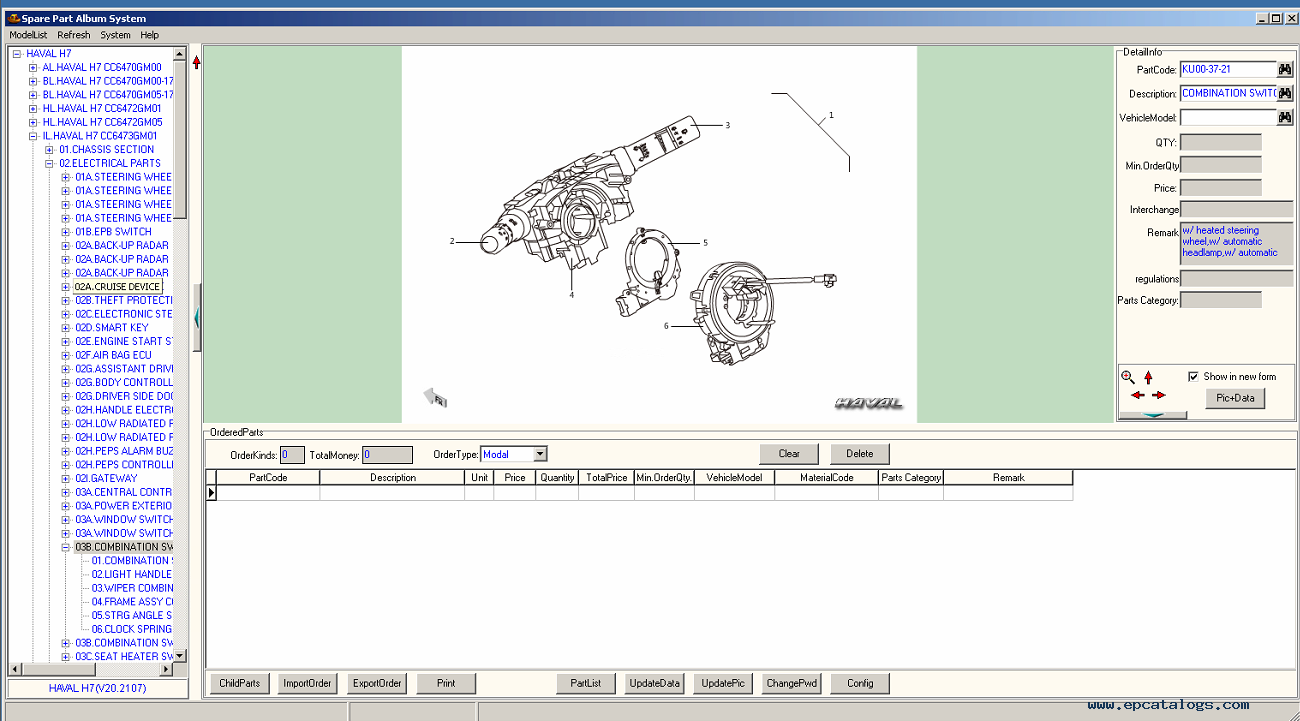Image resolution: width=1300 pixels, height=721 pixels.
Task: Click the zoom-in magnifier icon
Action: point(1128,377)
